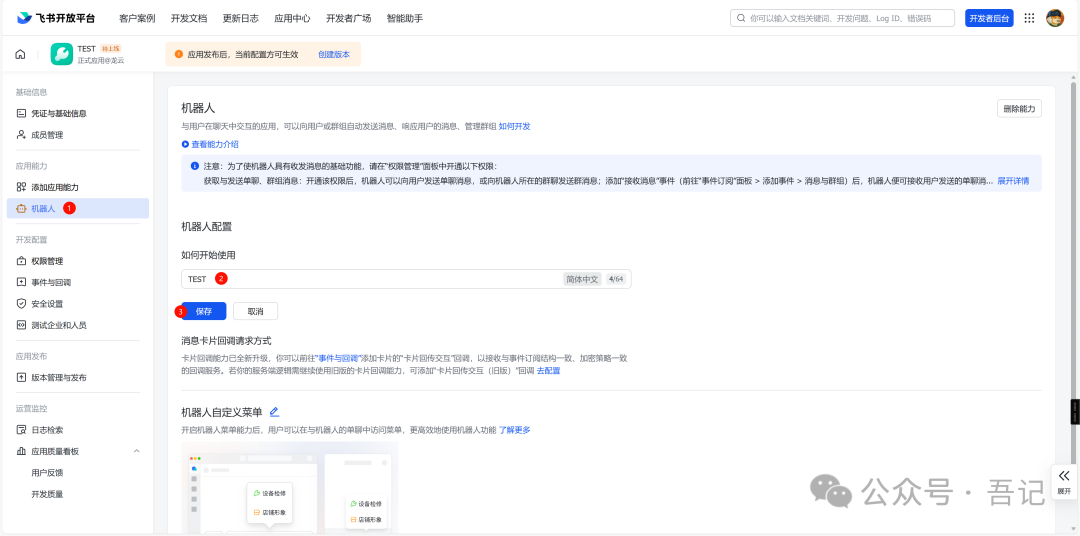Open the home icon in breadcrumb bar
The height and width of the screenshot is (536, 1080).
click(21, 54)
